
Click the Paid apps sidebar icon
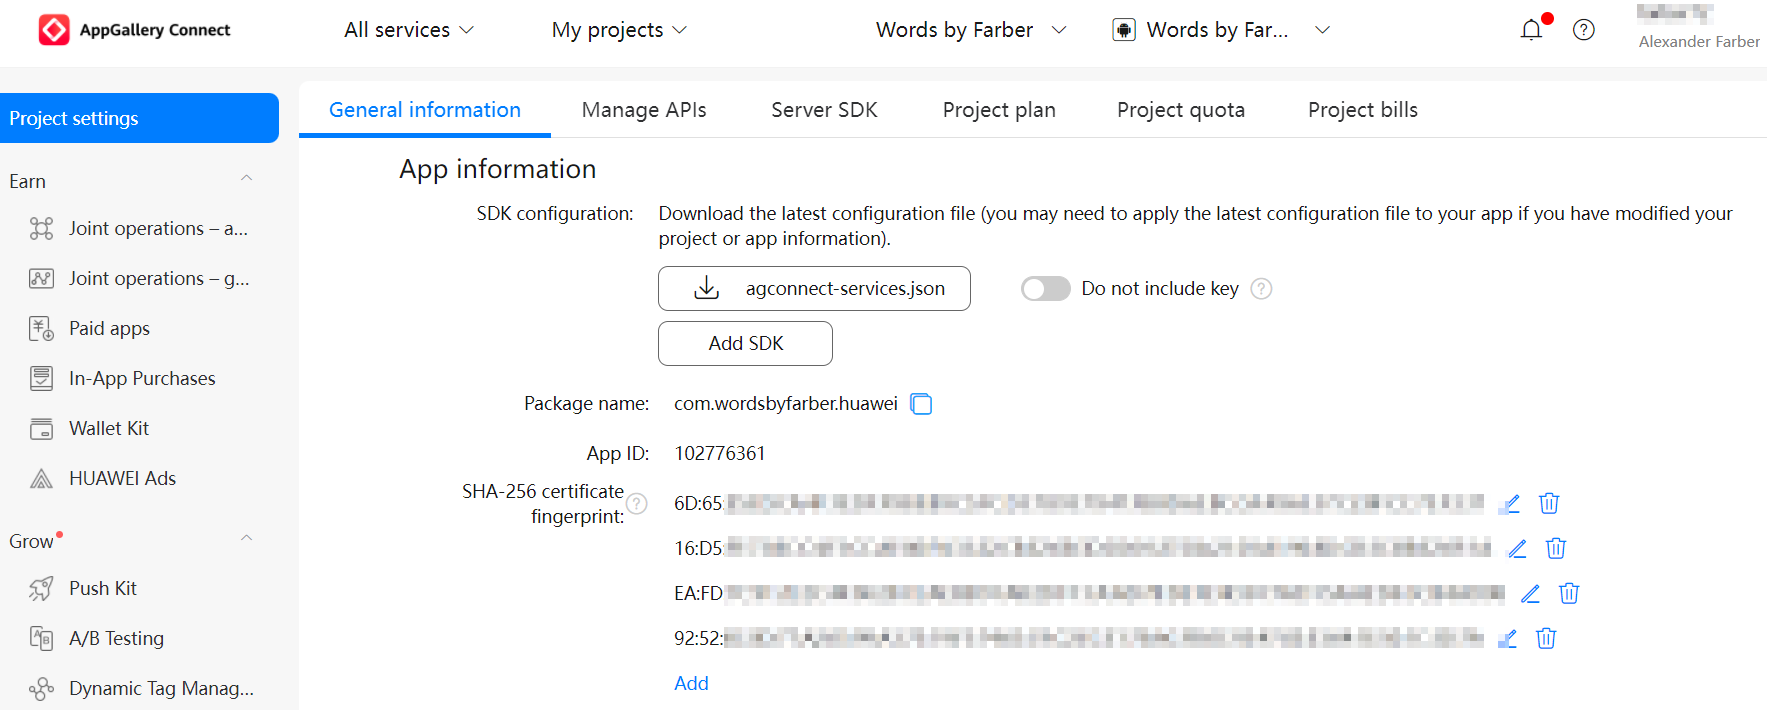coord(41,329)
